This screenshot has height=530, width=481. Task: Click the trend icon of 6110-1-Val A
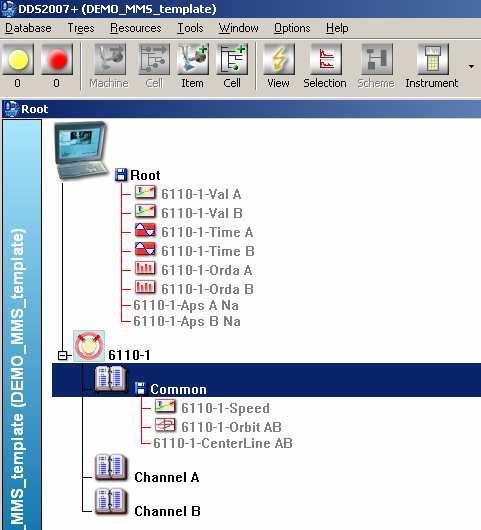pyautogui.click(x=145, y=193)
